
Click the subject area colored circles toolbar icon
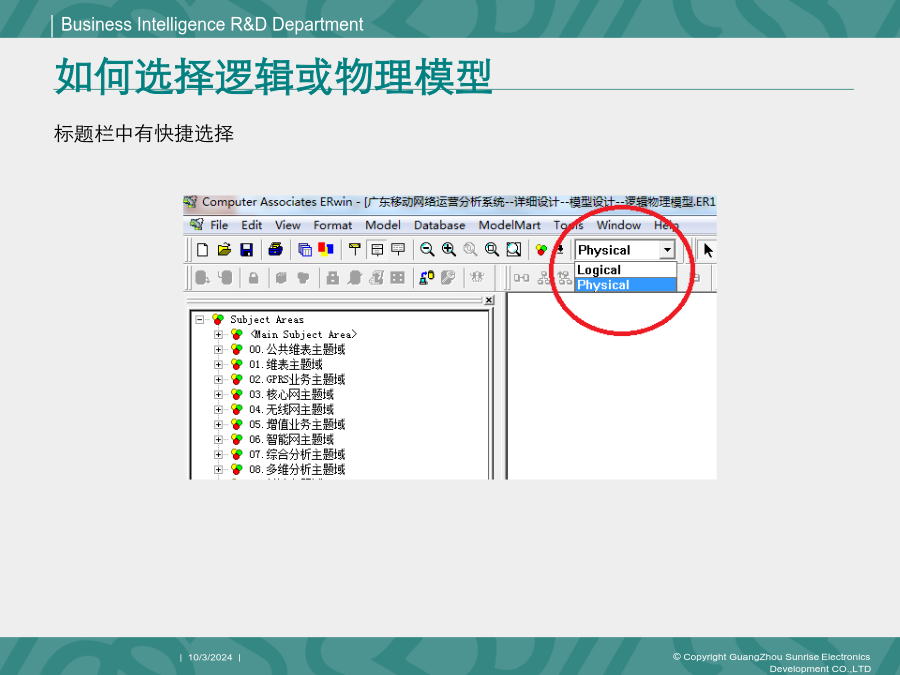[x=541, y=250]
